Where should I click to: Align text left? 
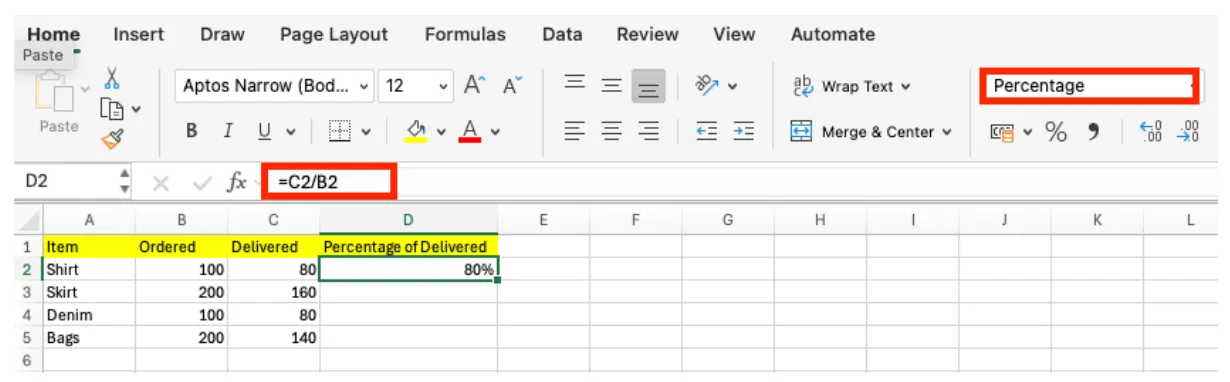[574, 131]
